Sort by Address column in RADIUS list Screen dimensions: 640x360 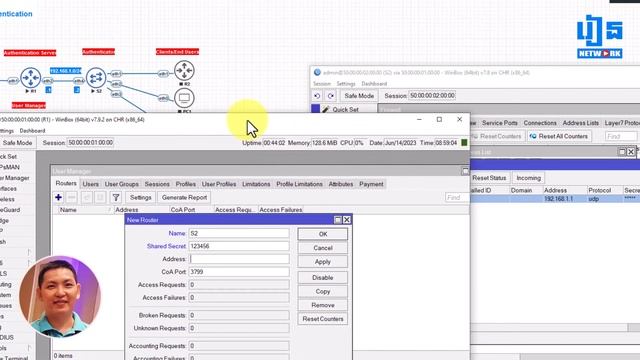564,191
